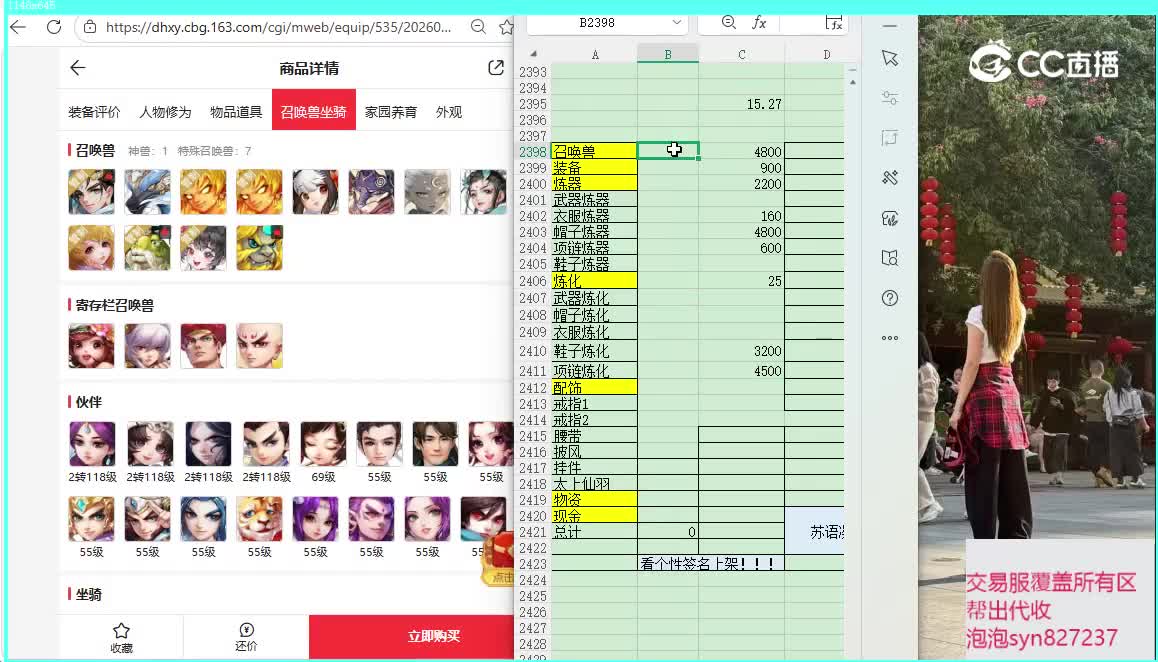Open the 家园养育 tab
This screenshot has height=662, width=1158.
pos(391,112)
